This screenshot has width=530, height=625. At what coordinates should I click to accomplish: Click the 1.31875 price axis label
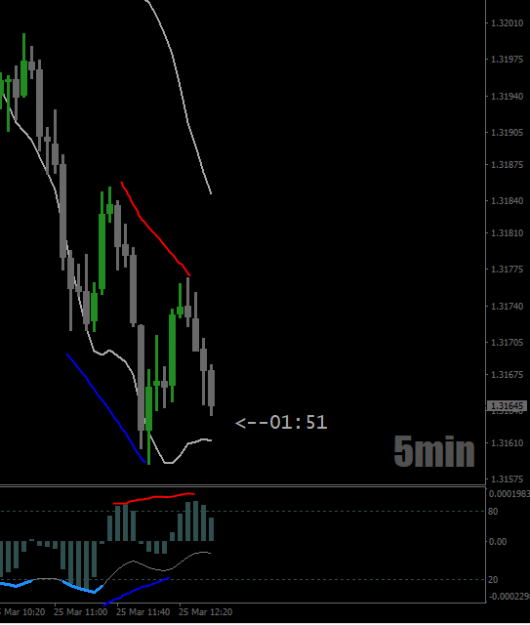click(507, 165)
